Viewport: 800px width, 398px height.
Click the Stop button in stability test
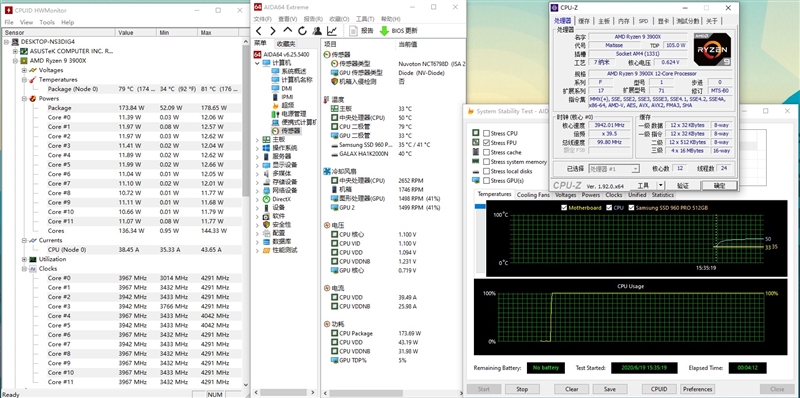point(522,389)
